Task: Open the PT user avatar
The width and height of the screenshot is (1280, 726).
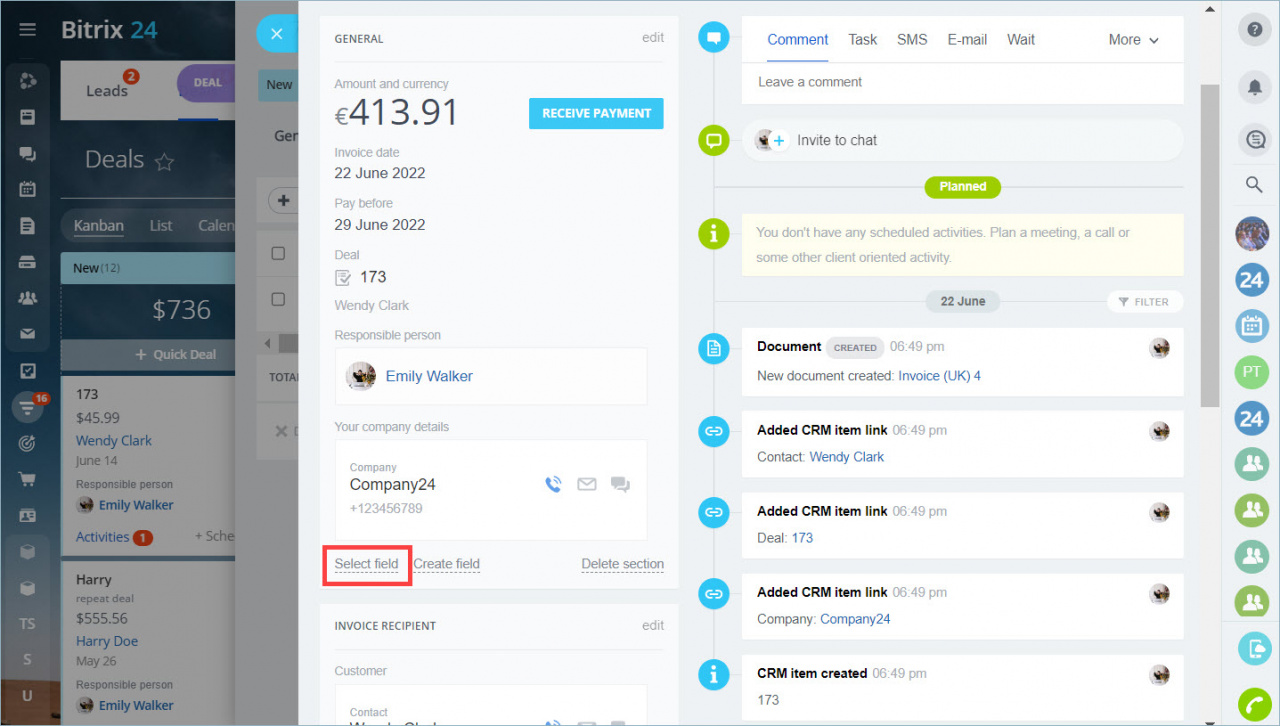Action: tap(1252, 372)
